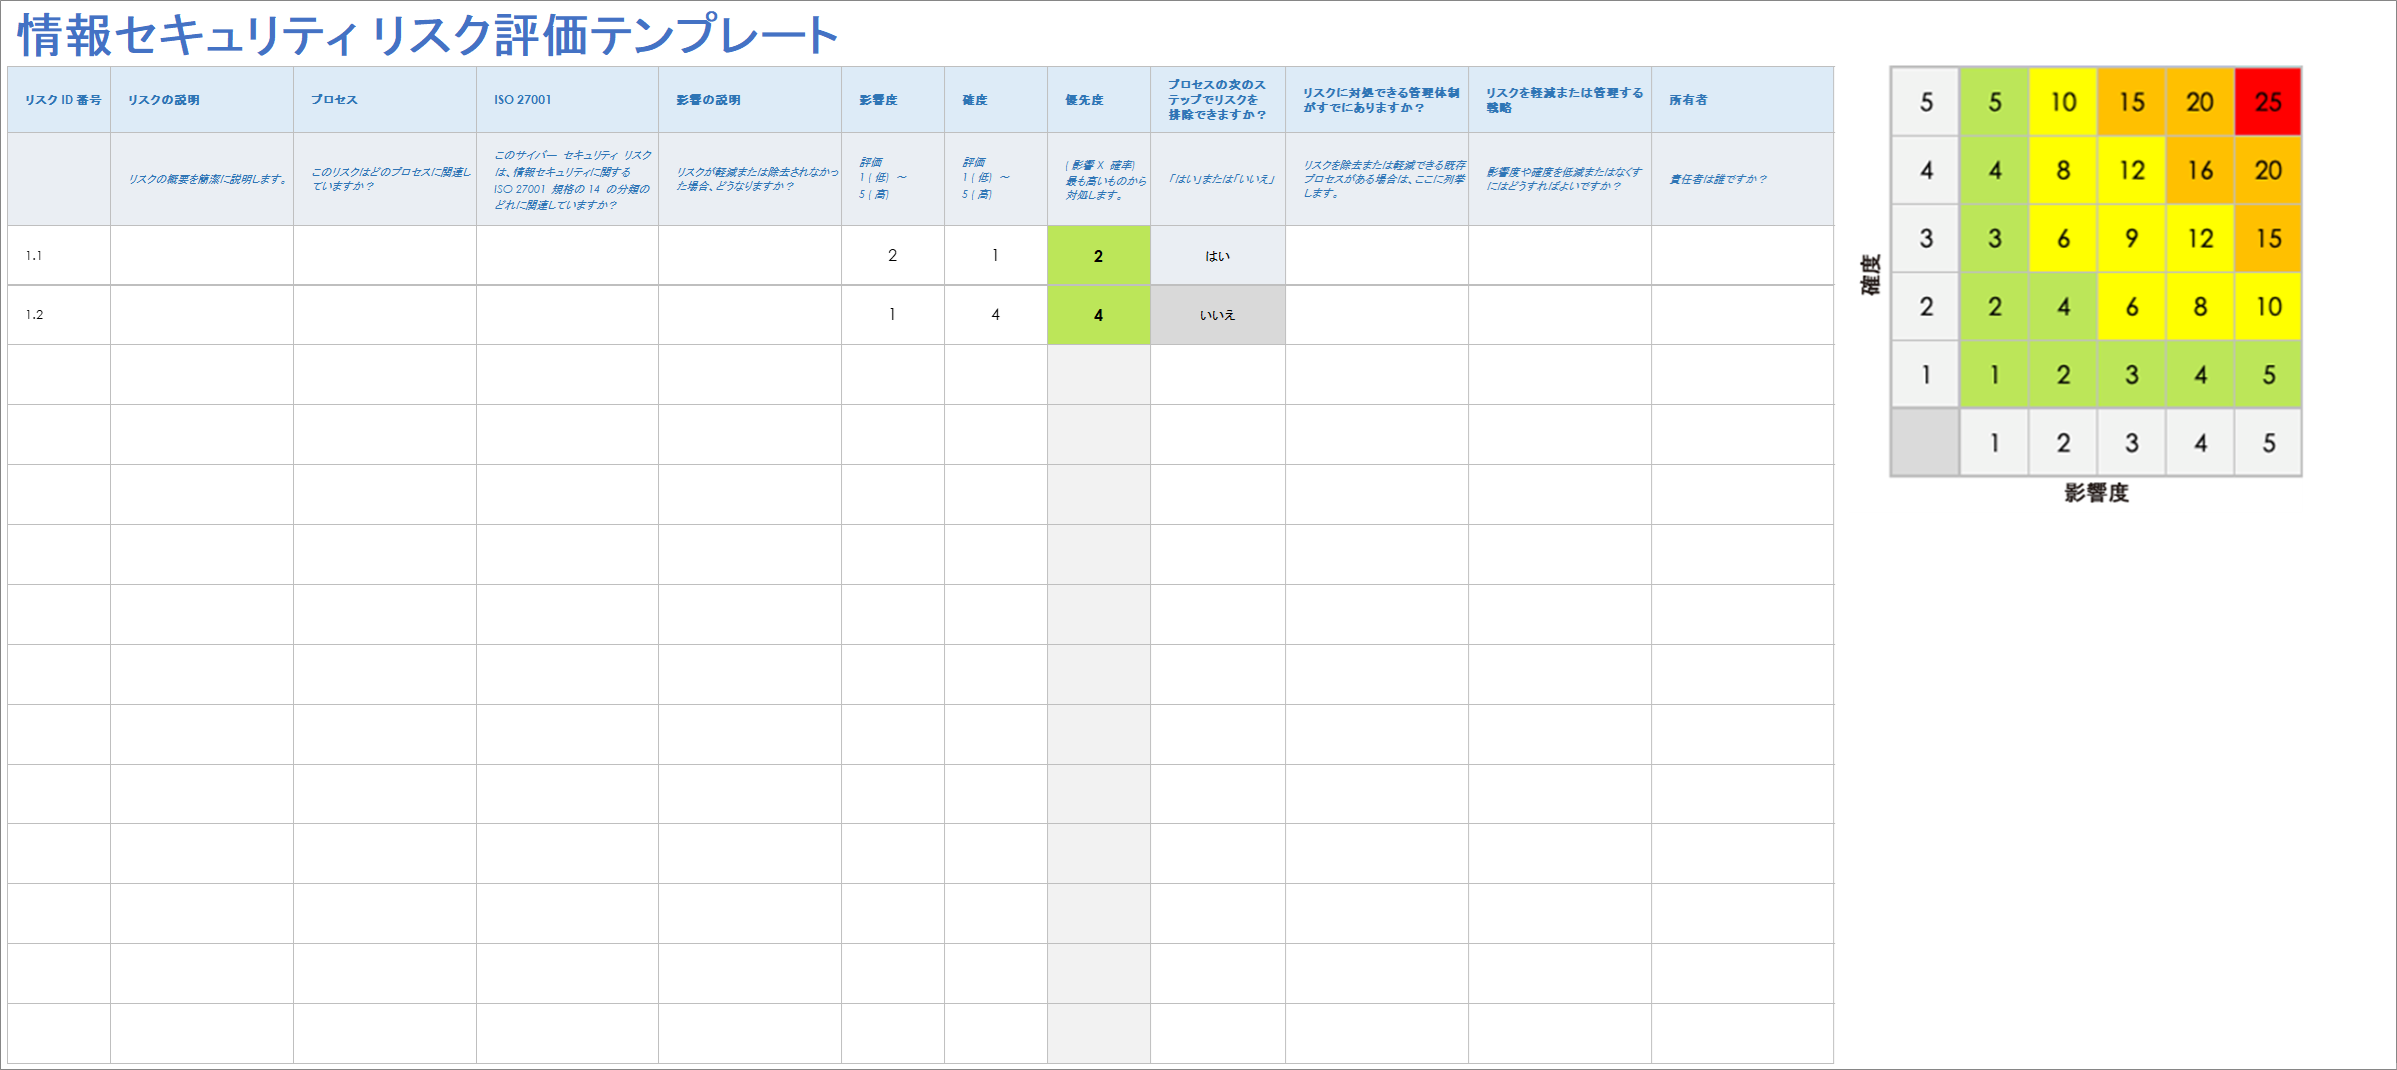Select the いいえ cell in row 1.2
2397x1070 pixels.
(1218, 315)
